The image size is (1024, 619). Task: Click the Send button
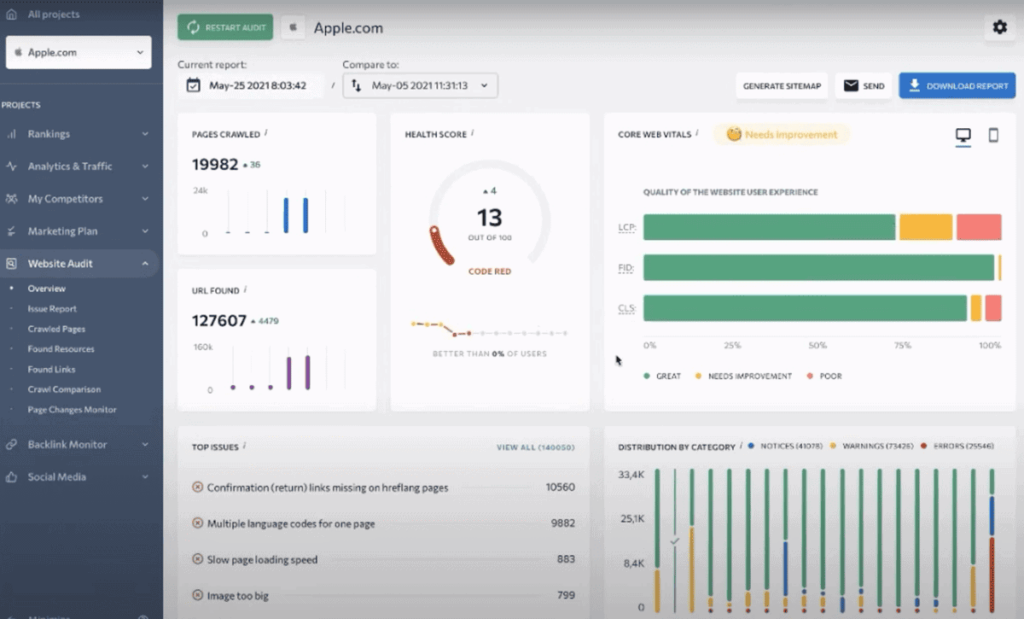[x=863, y=86]
